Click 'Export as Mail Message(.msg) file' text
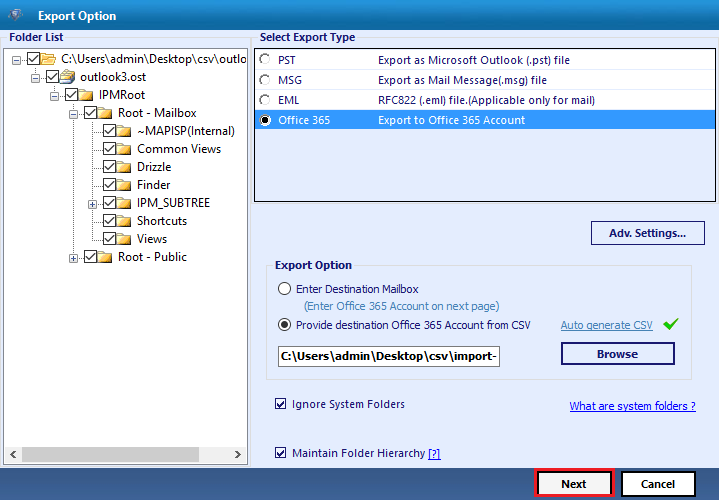 point(462,80)
